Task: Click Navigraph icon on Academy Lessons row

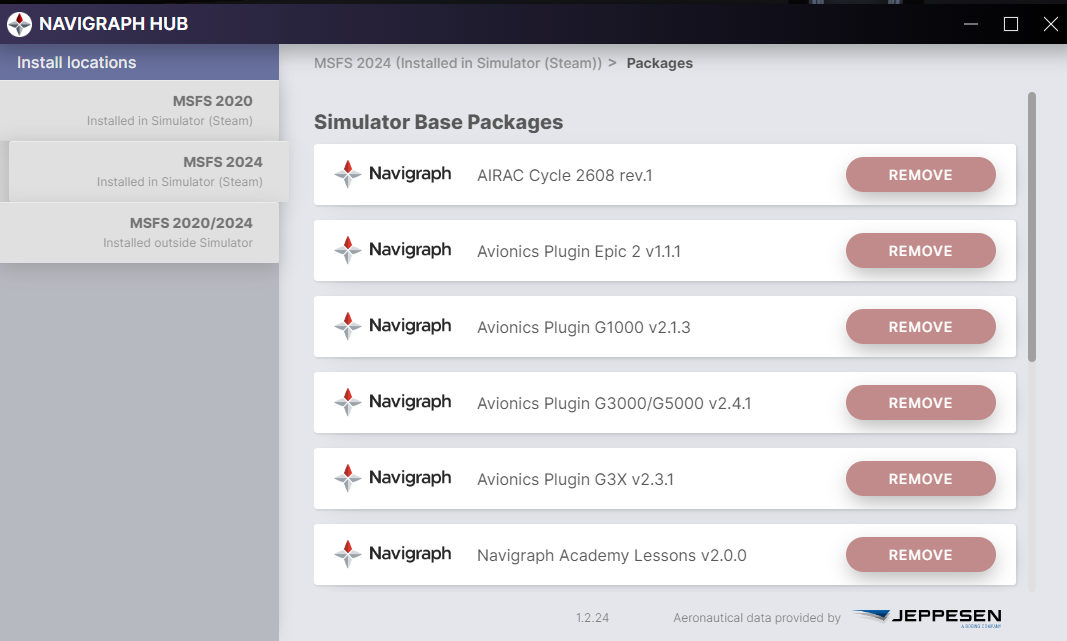Action: coord(348,555)
